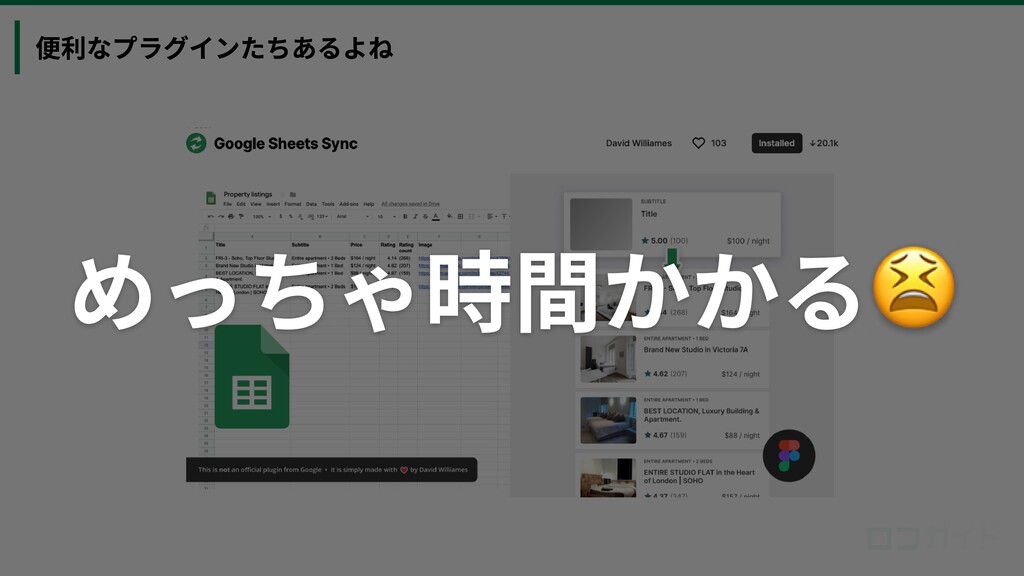Toggle bold formatting in Sheets toolbar
Image resolution: width=1024 pixels, height=576 pixels.
pyautogui.click(x=405, y=216)
